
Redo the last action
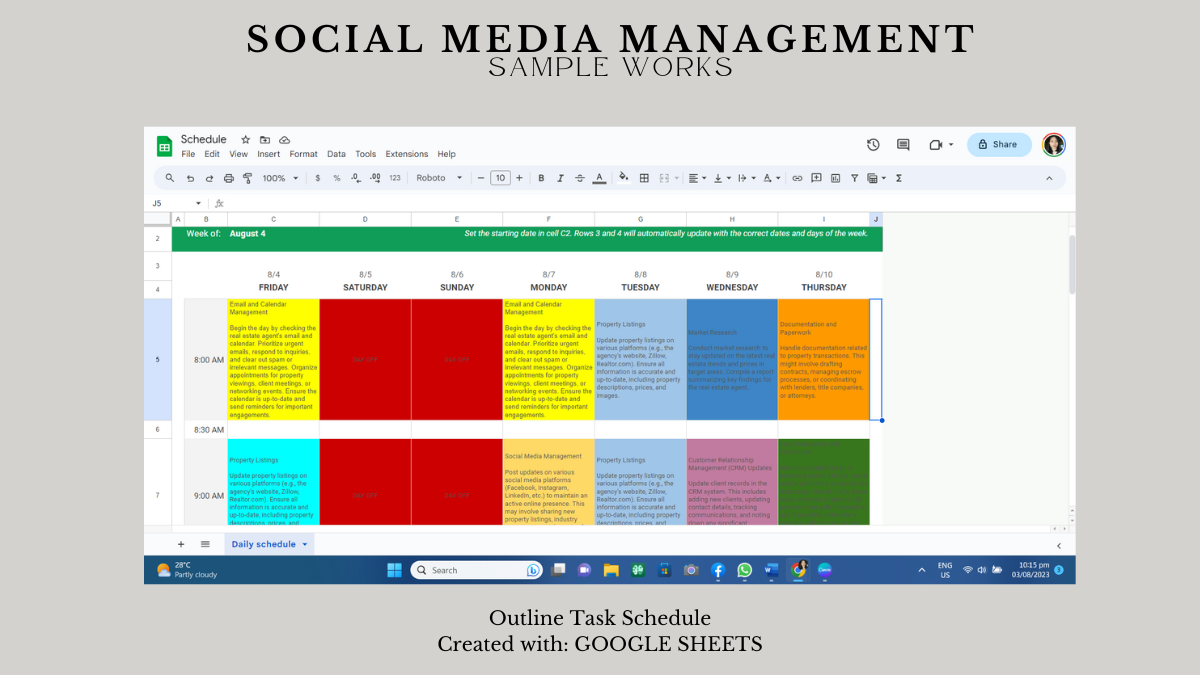(x=209, y=178)
